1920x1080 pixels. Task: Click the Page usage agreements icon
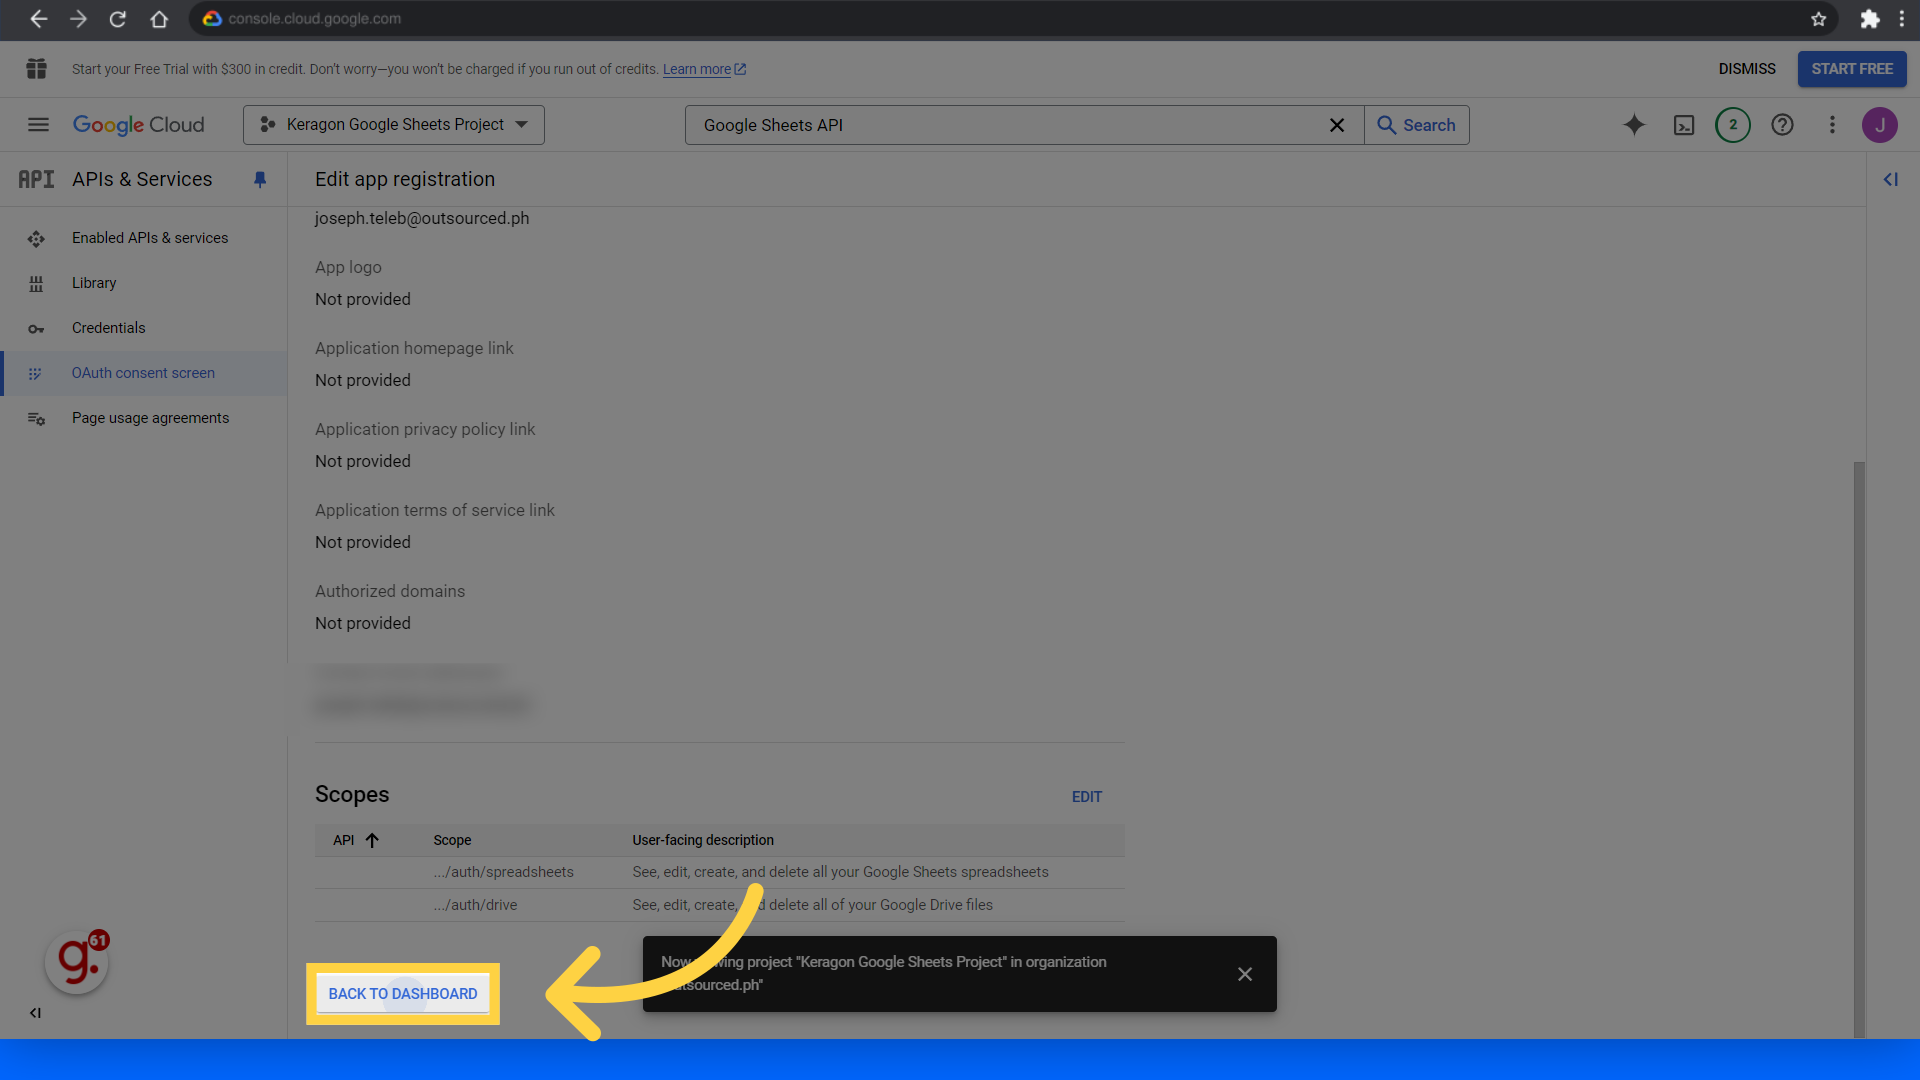tap(36, 419)
